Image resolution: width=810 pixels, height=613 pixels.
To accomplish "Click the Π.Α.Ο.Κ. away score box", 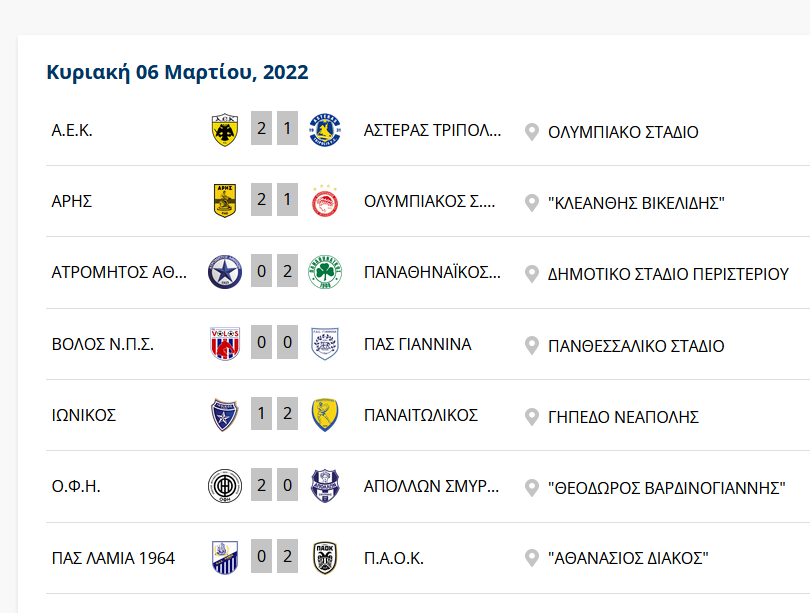I will (x=288, y=556).
